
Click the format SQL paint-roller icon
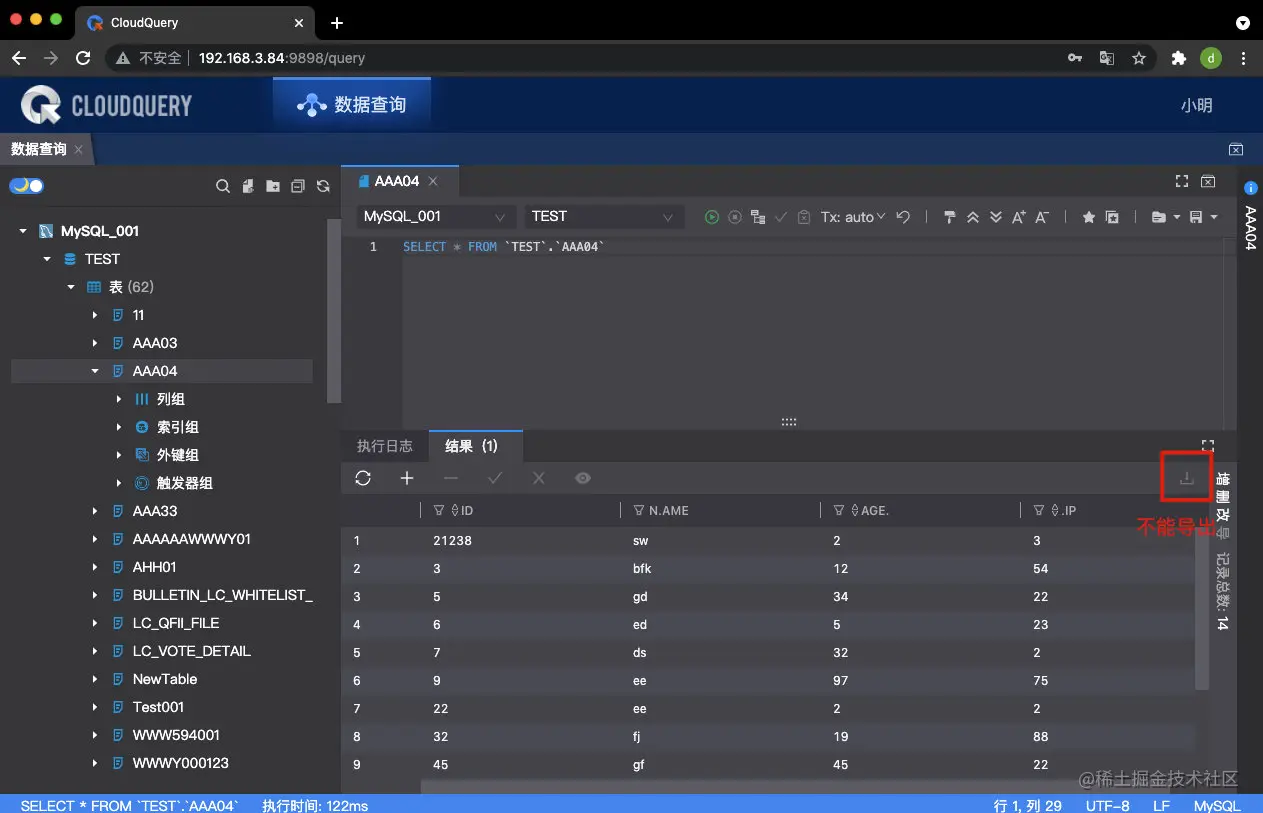click(x=950, y=217)
